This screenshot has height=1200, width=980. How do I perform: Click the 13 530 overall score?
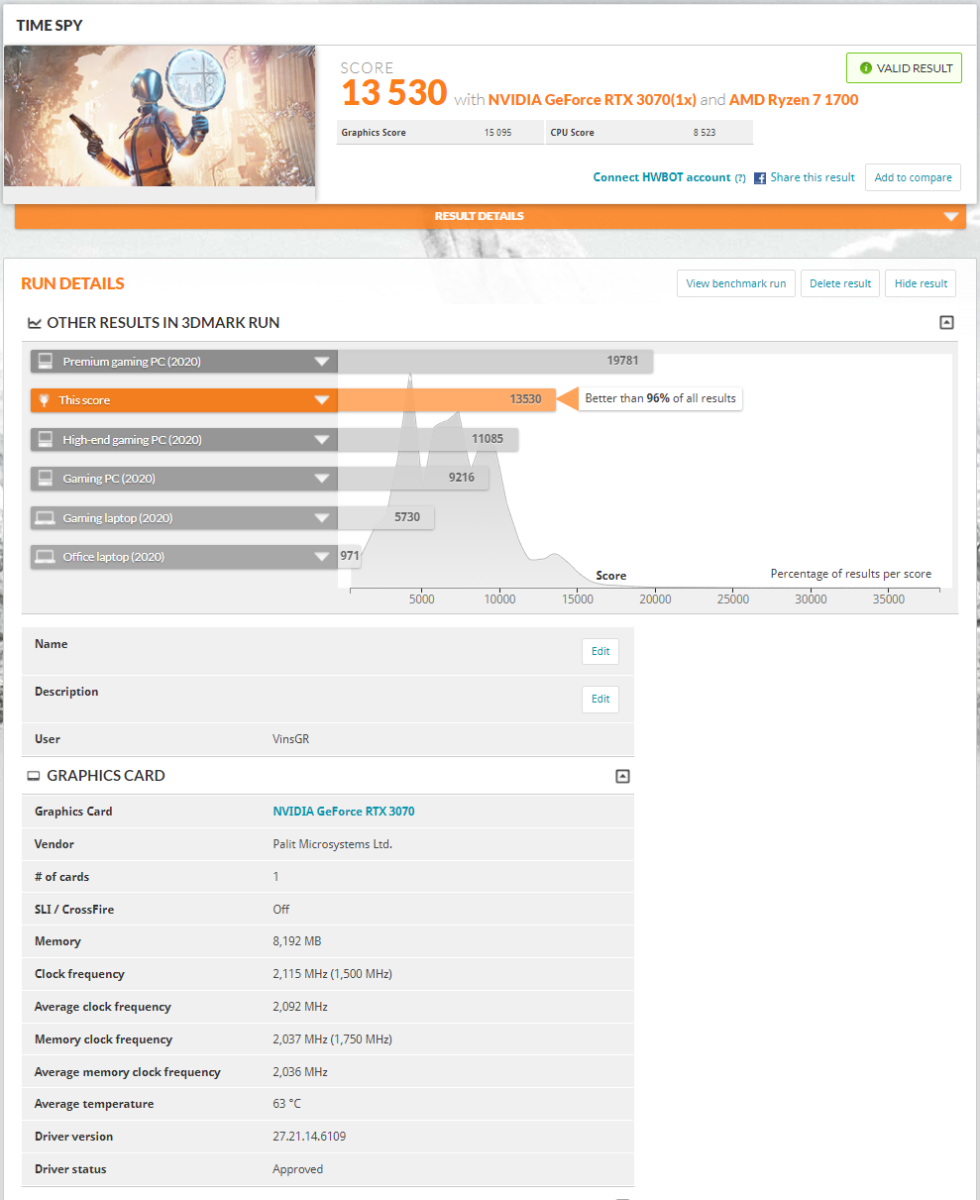click(x=394, y=93)
